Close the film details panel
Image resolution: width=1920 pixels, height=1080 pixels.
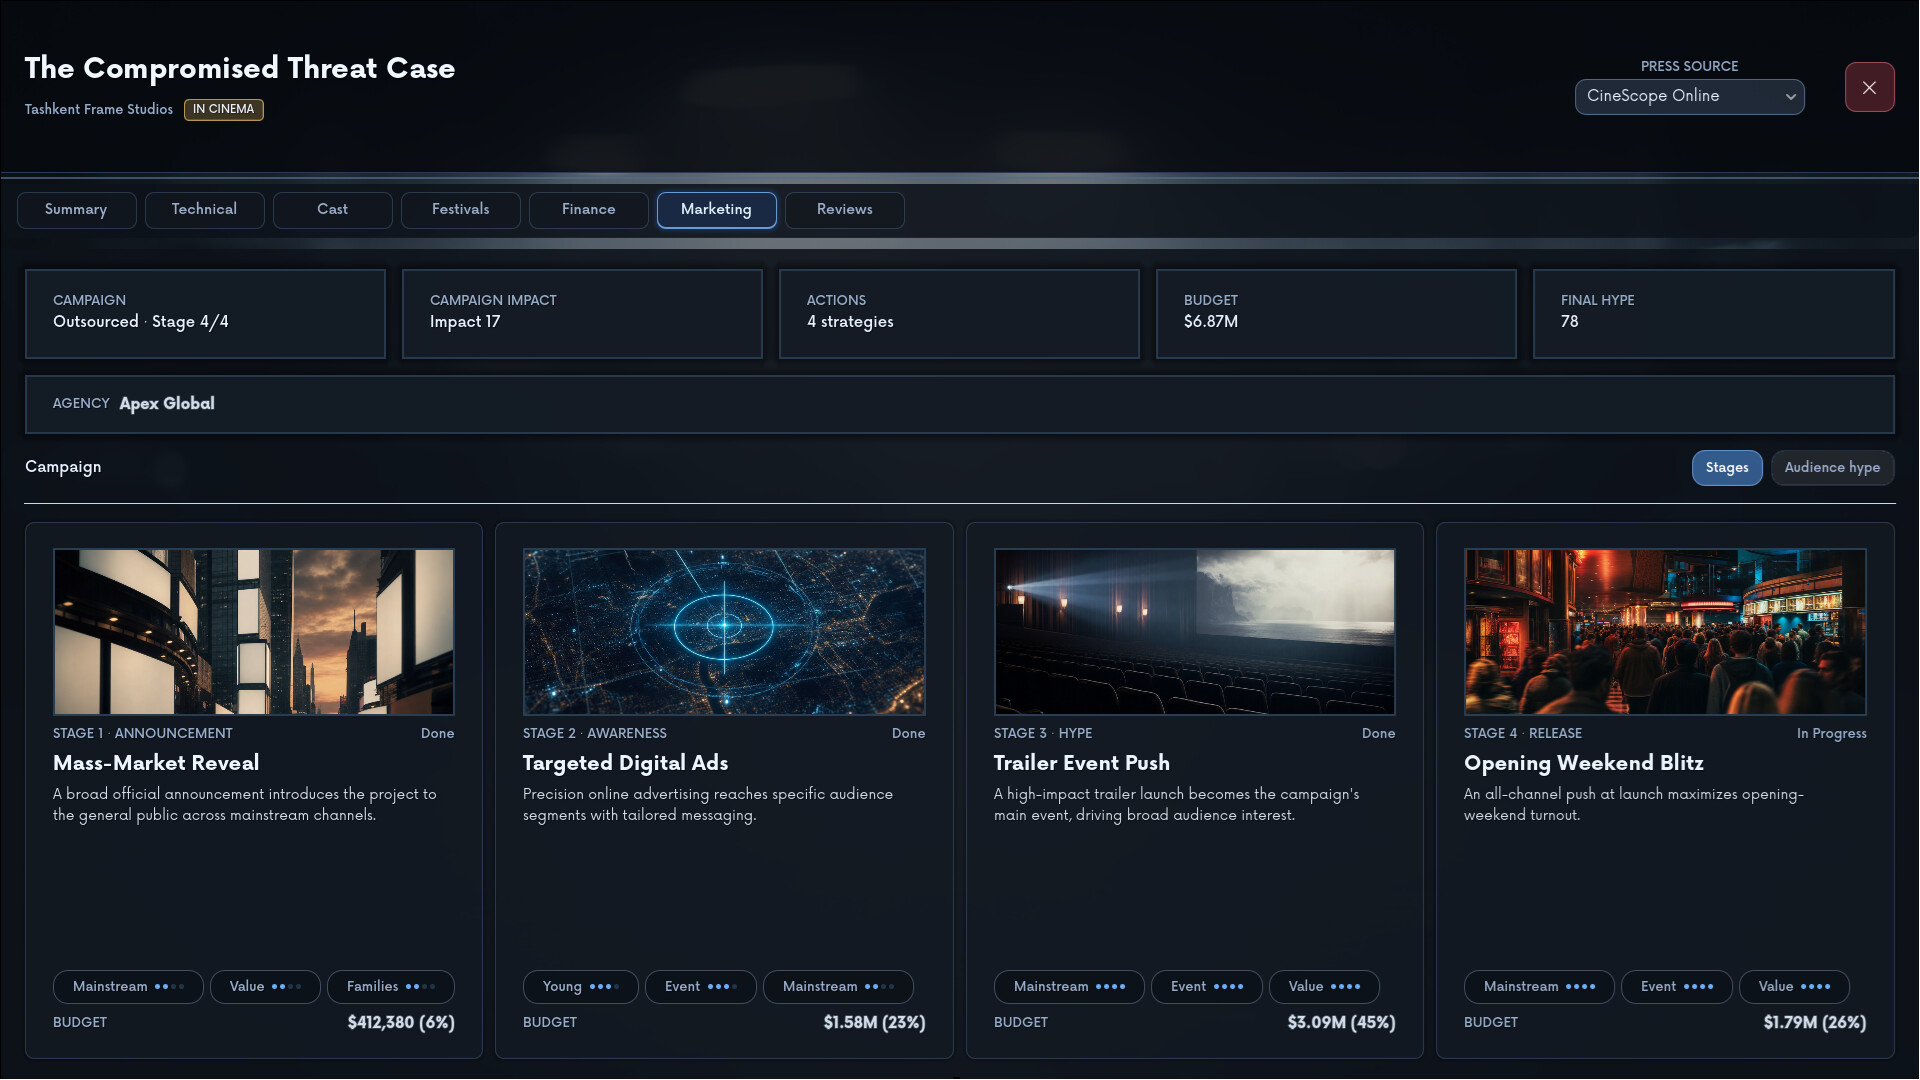point(1869,87)
